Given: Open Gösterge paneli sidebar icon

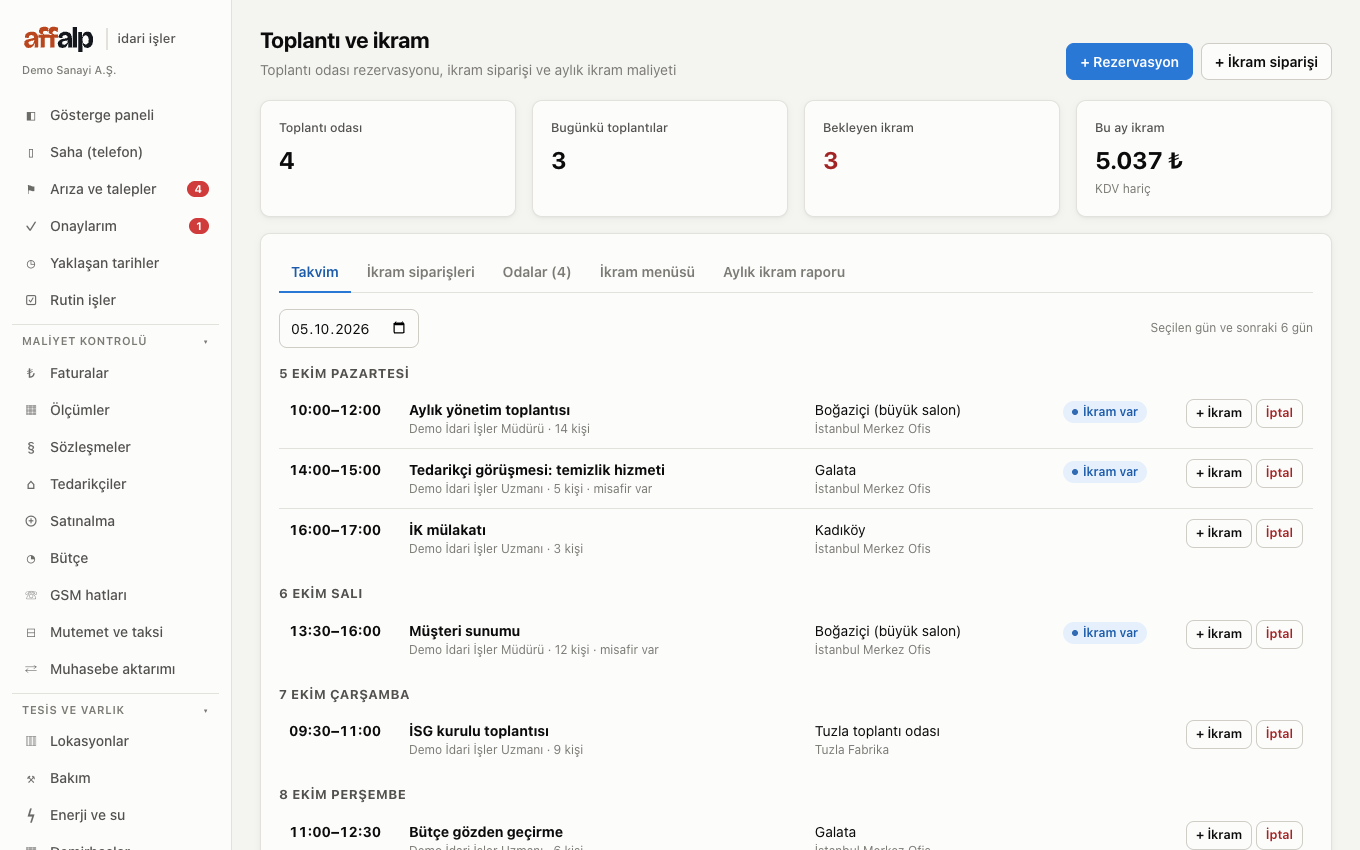Looking at the screenshot, I should (x=31, y=115).
